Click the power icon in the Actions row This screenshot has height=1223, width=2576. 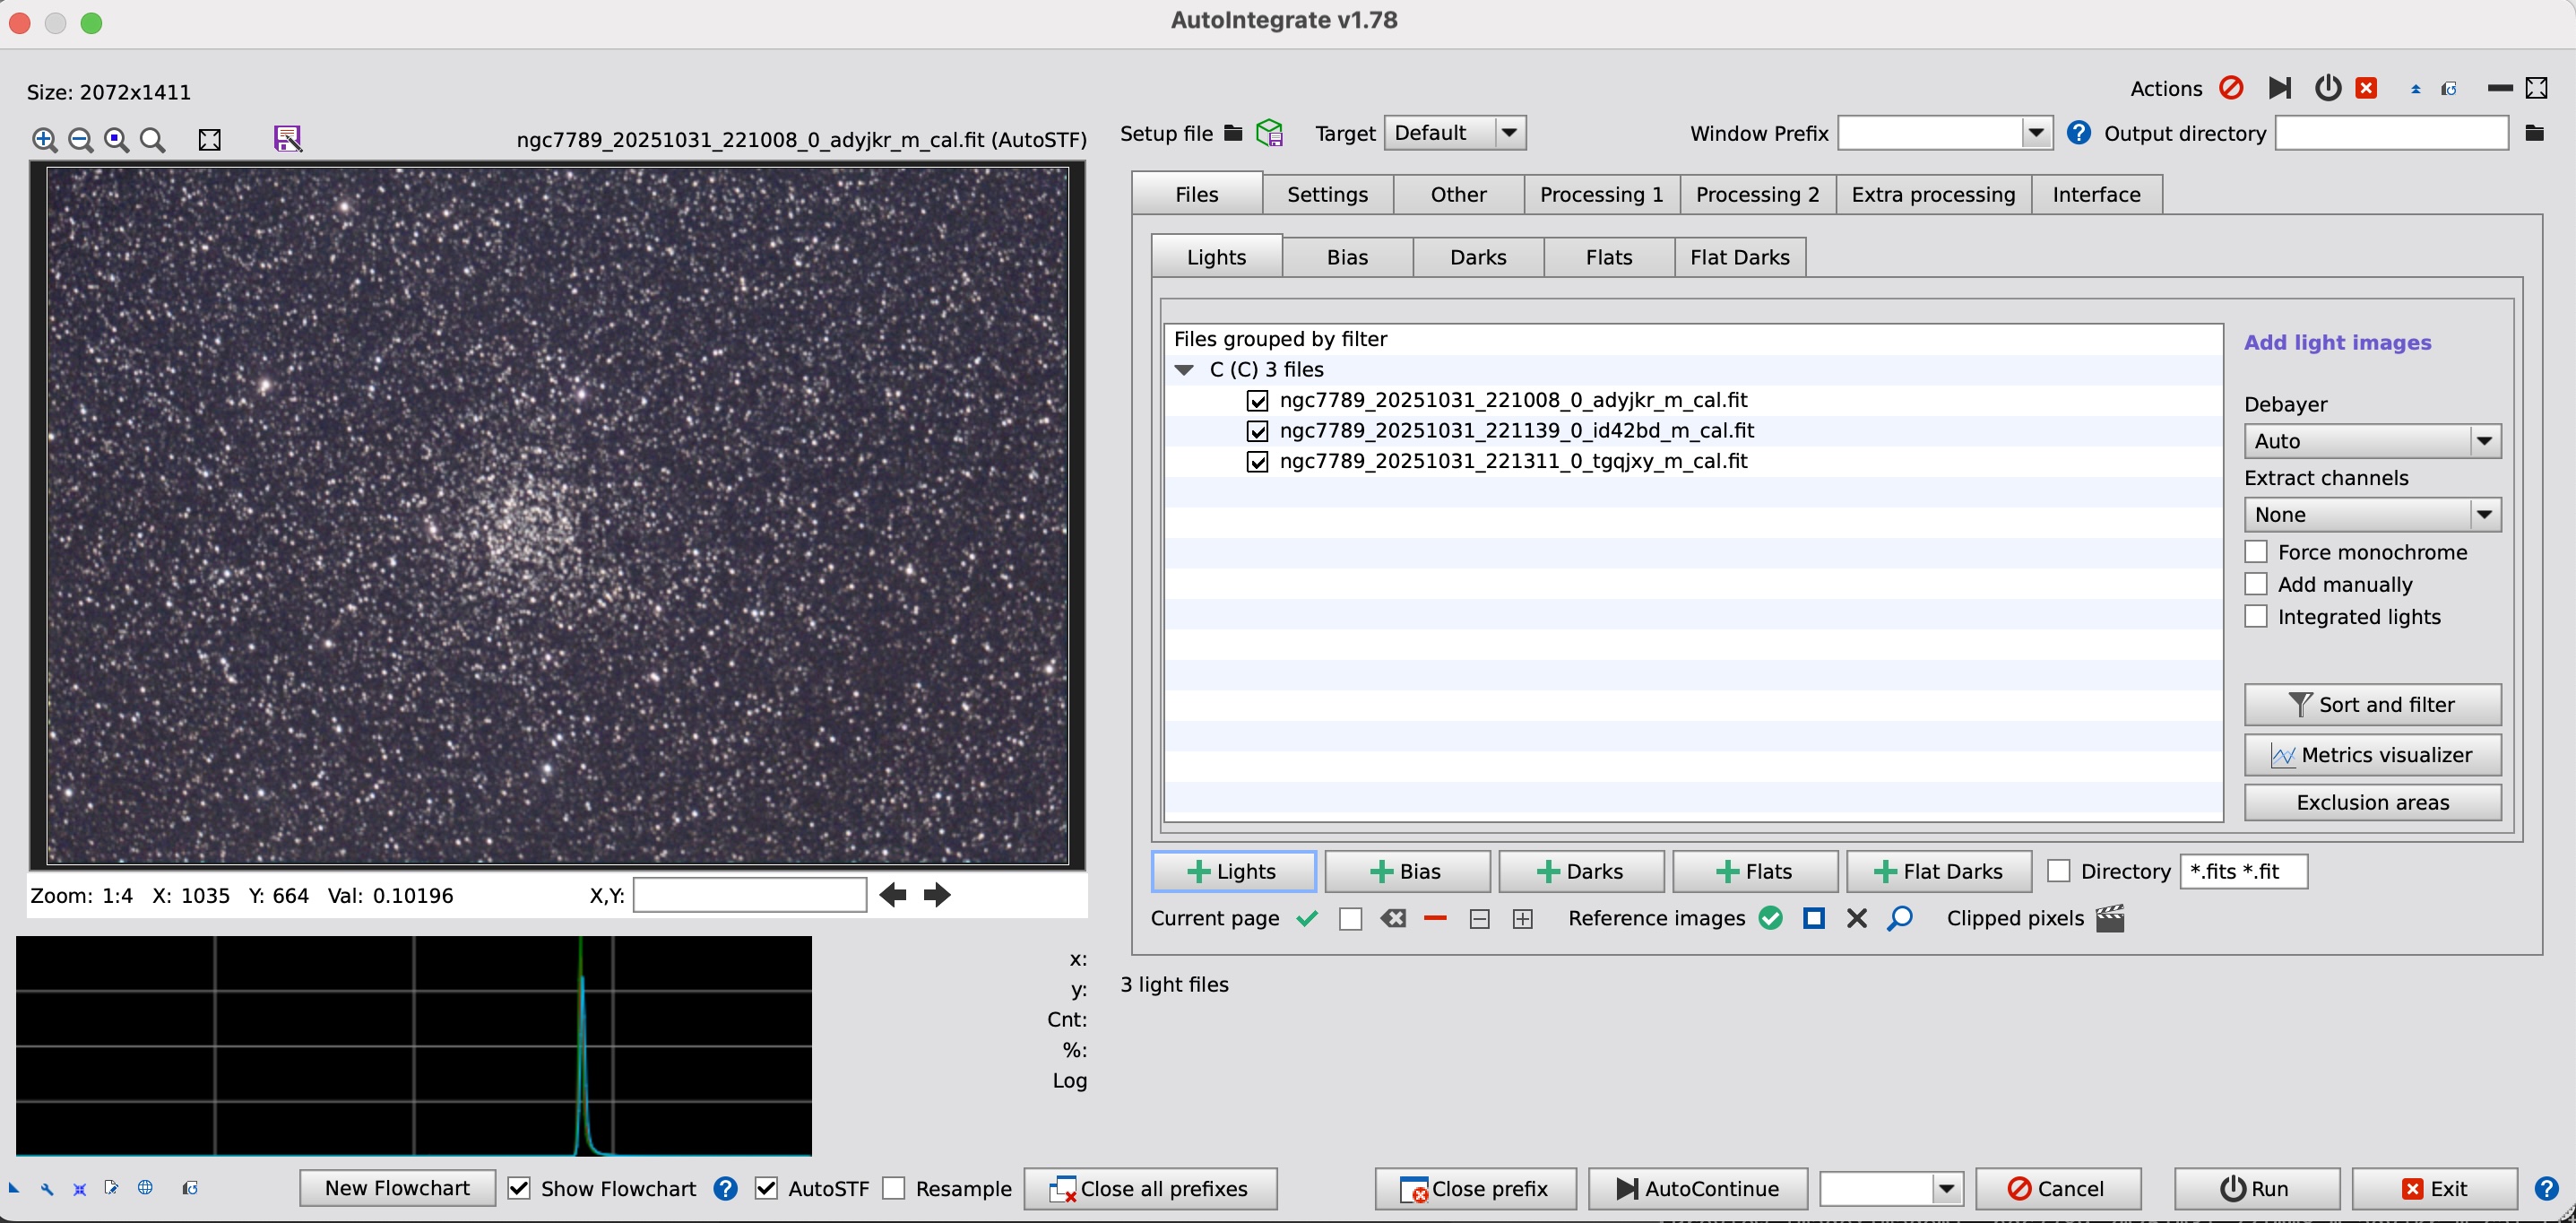2327,88
